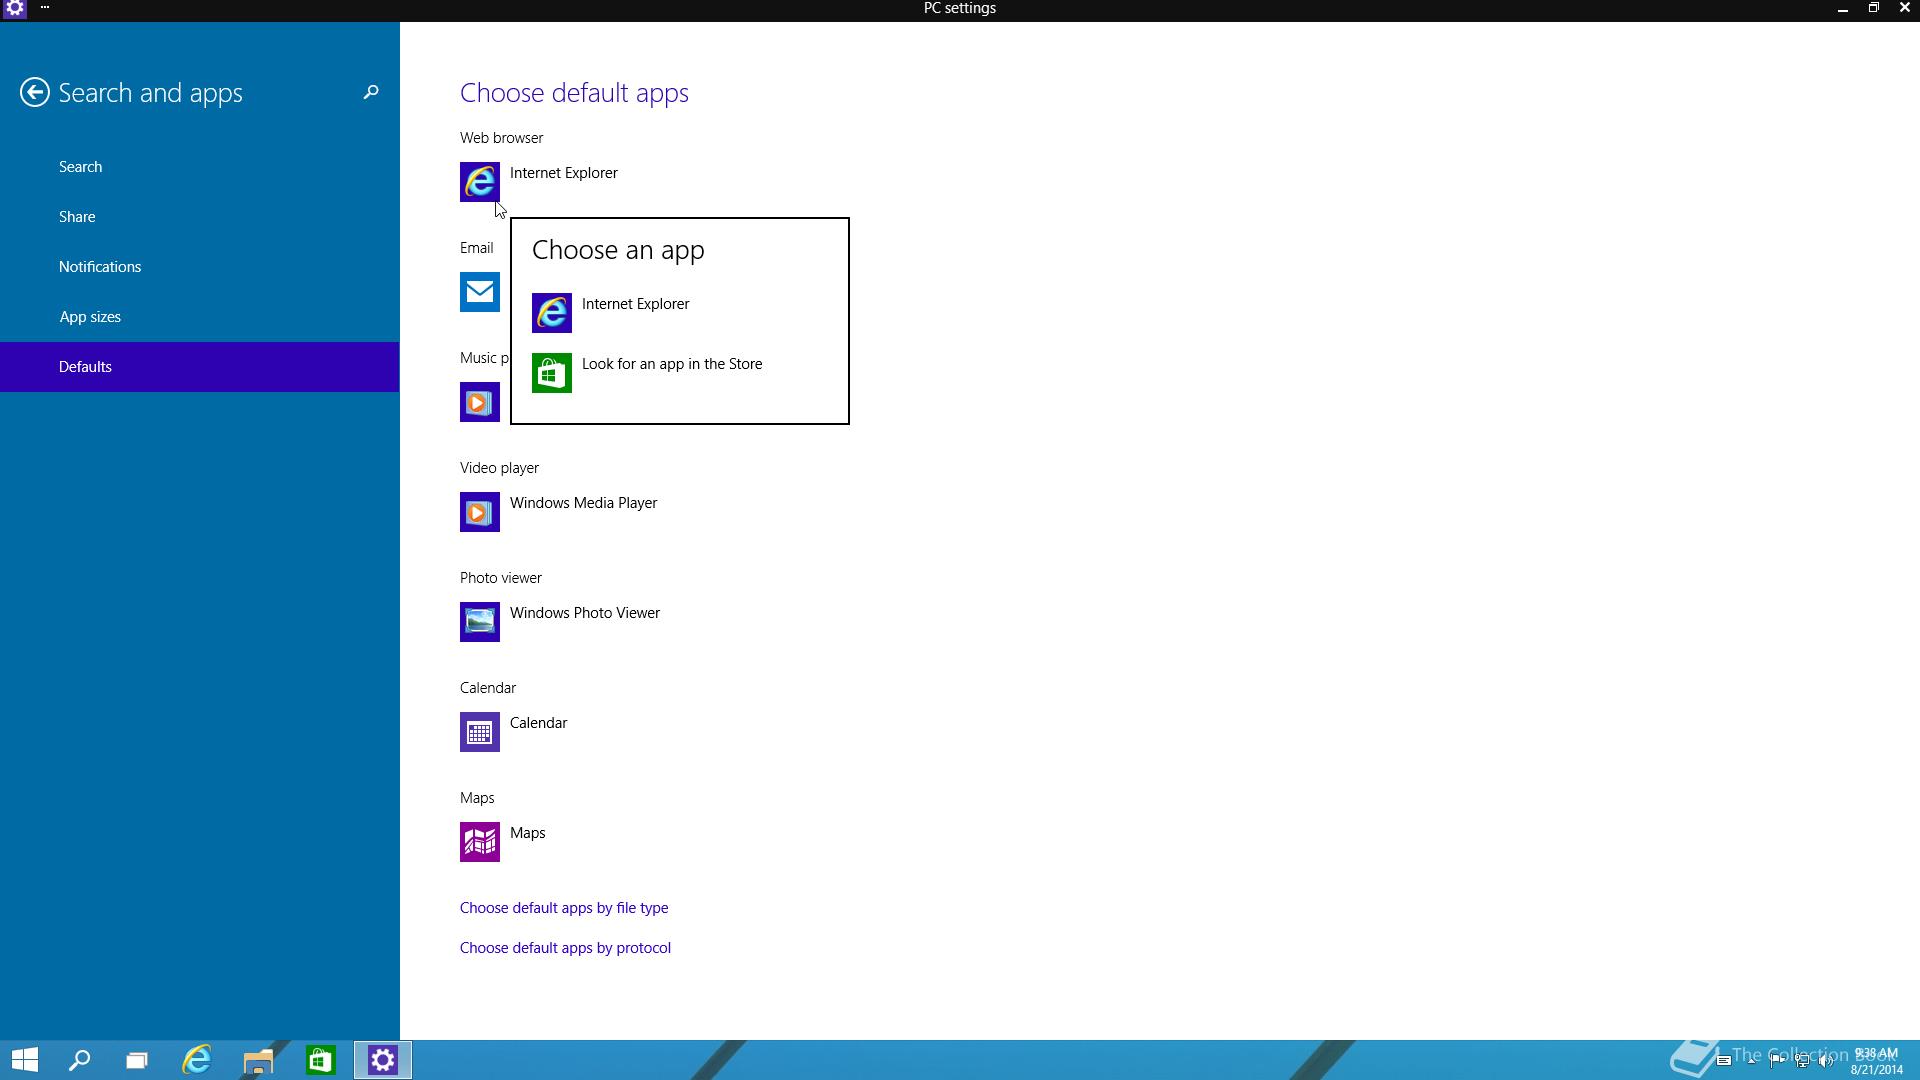
Task: Select the Defaults sidebar item
Action: click(x=85, y=367)
